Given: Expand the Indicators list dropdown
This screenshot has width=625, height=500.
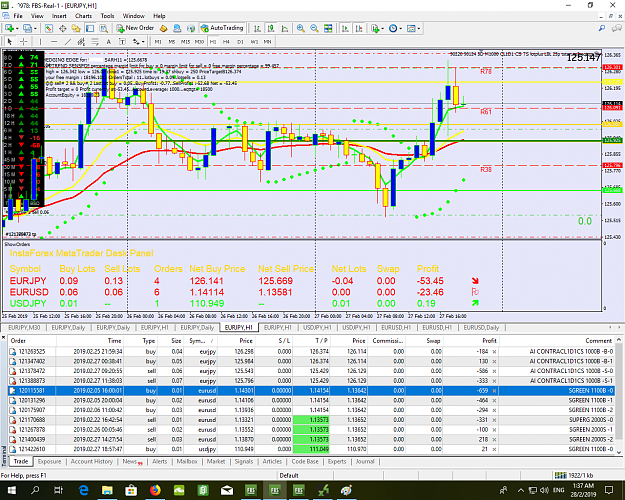Looking at the screenshot, I should (x=383, y=29).
